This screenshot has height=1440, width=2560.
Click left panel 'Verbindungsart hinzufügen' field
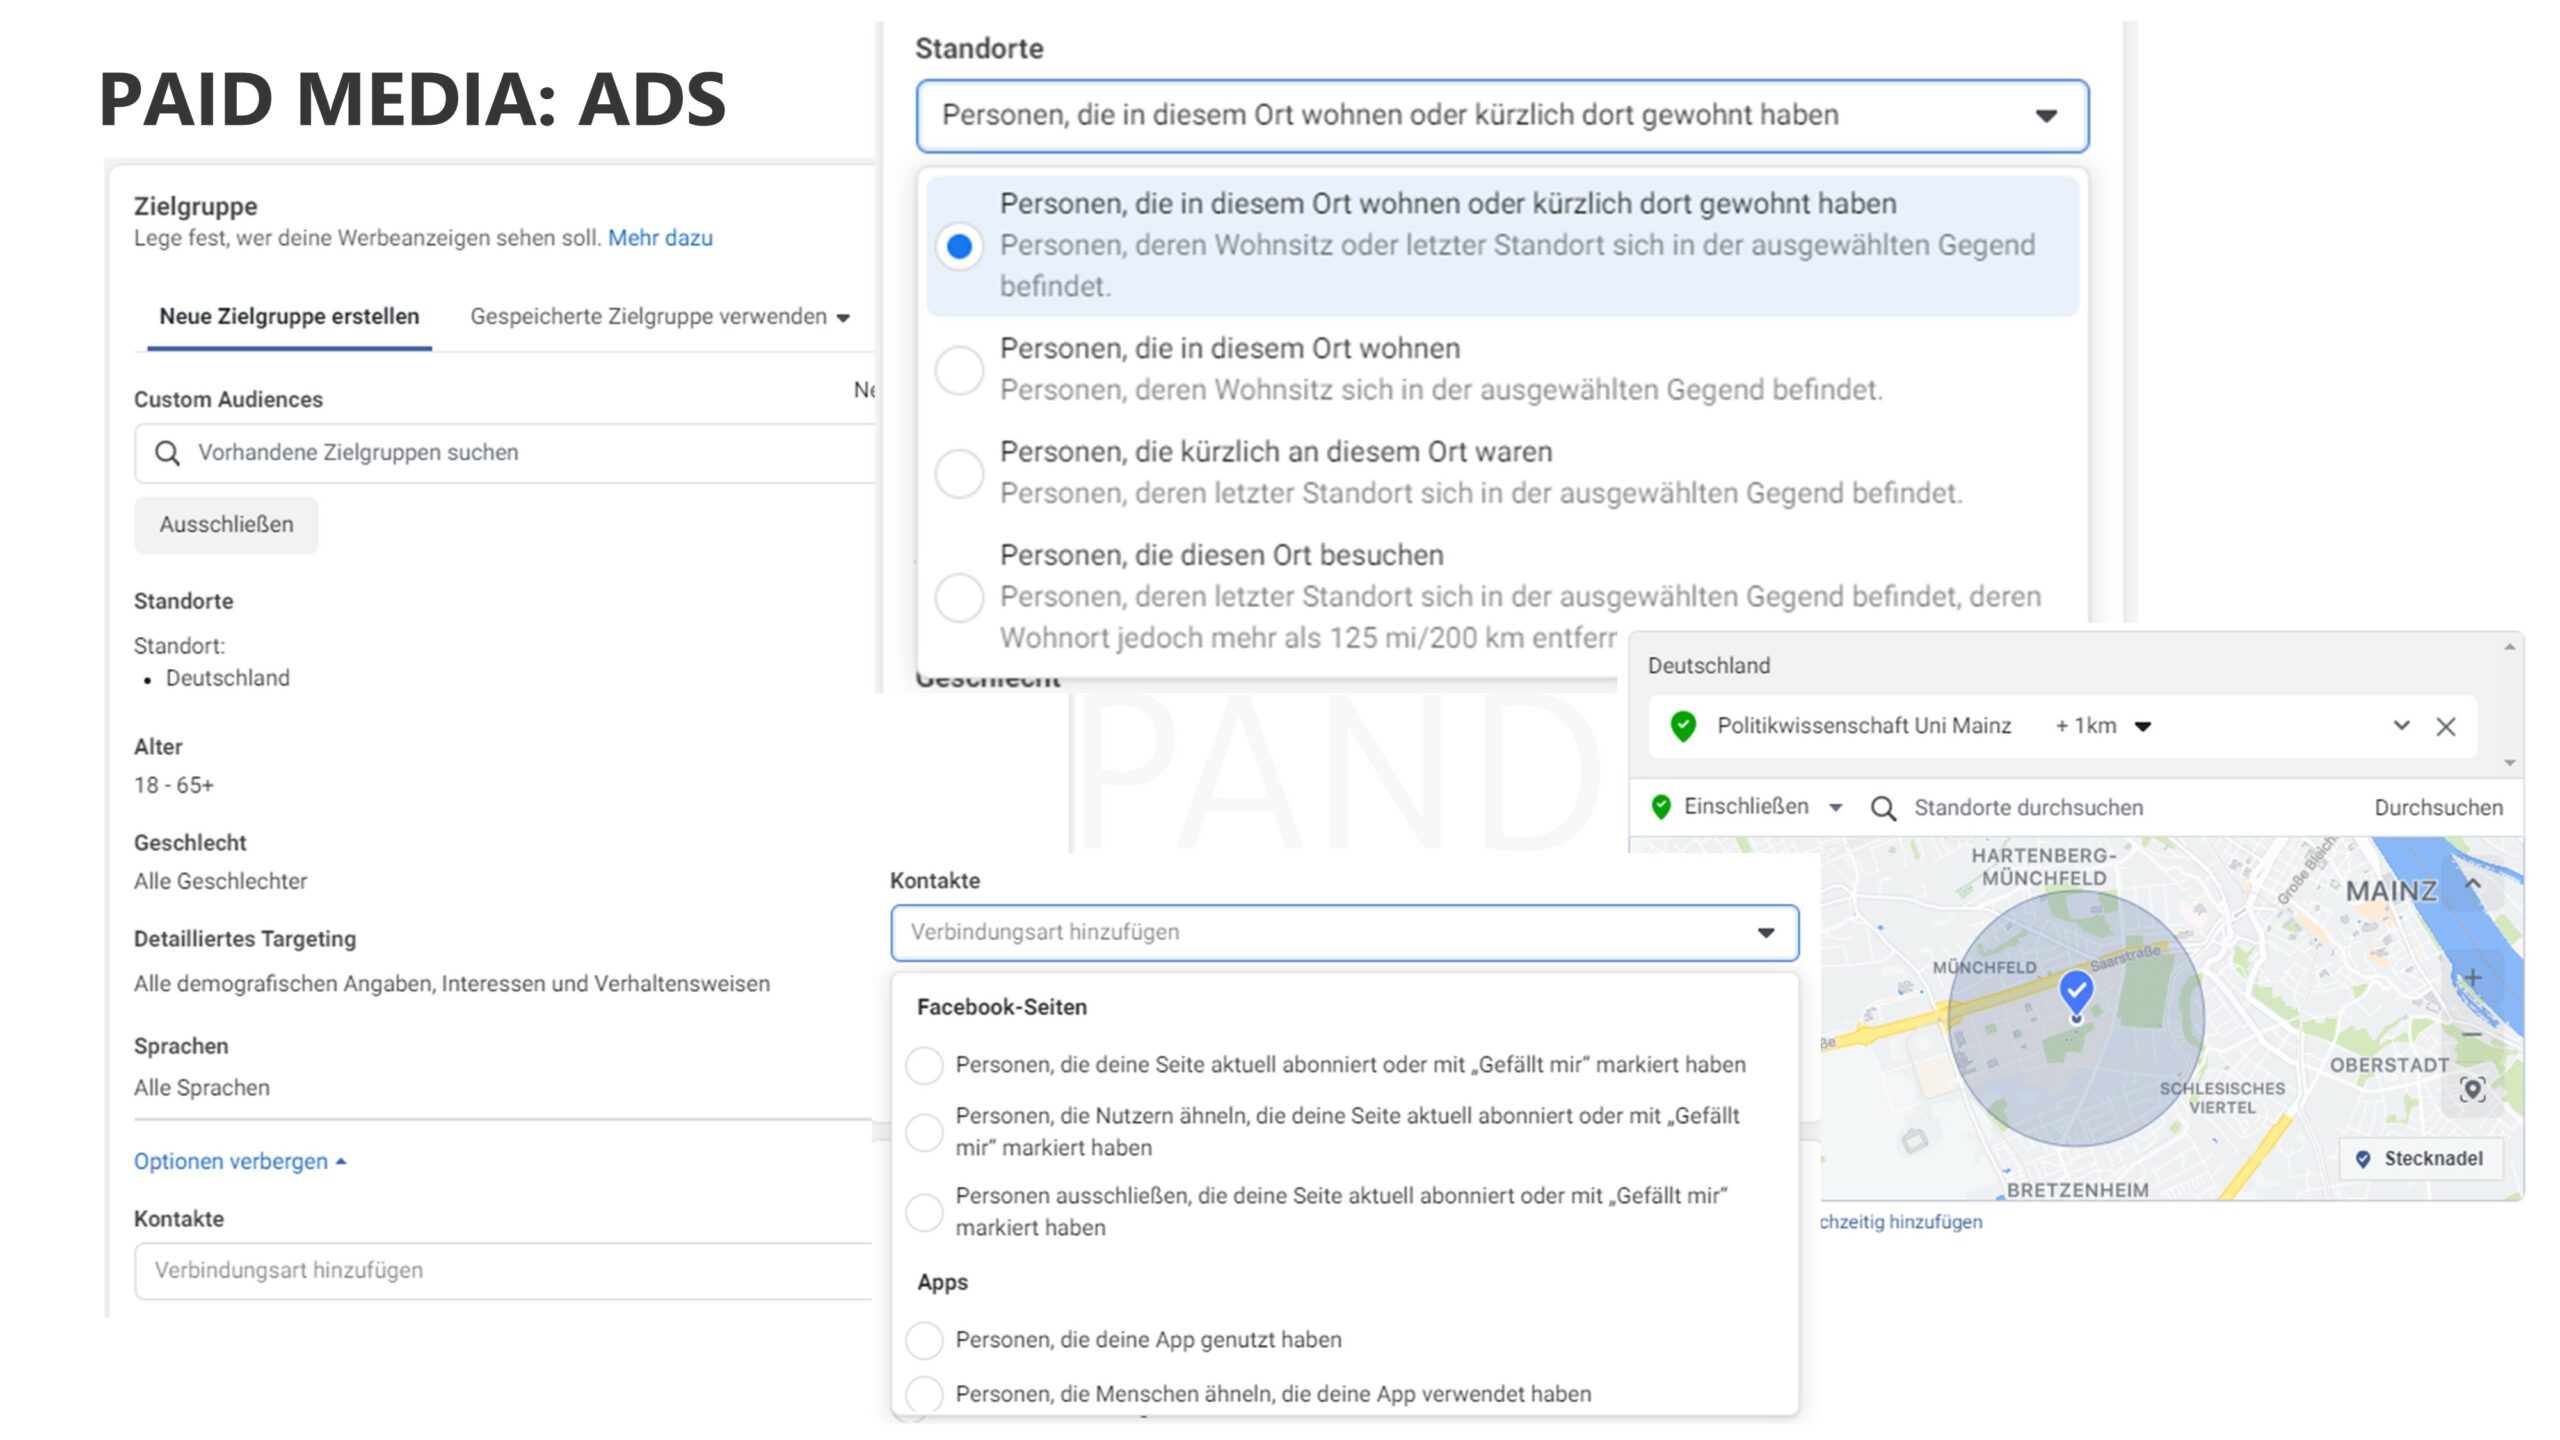click(504, 1271)
